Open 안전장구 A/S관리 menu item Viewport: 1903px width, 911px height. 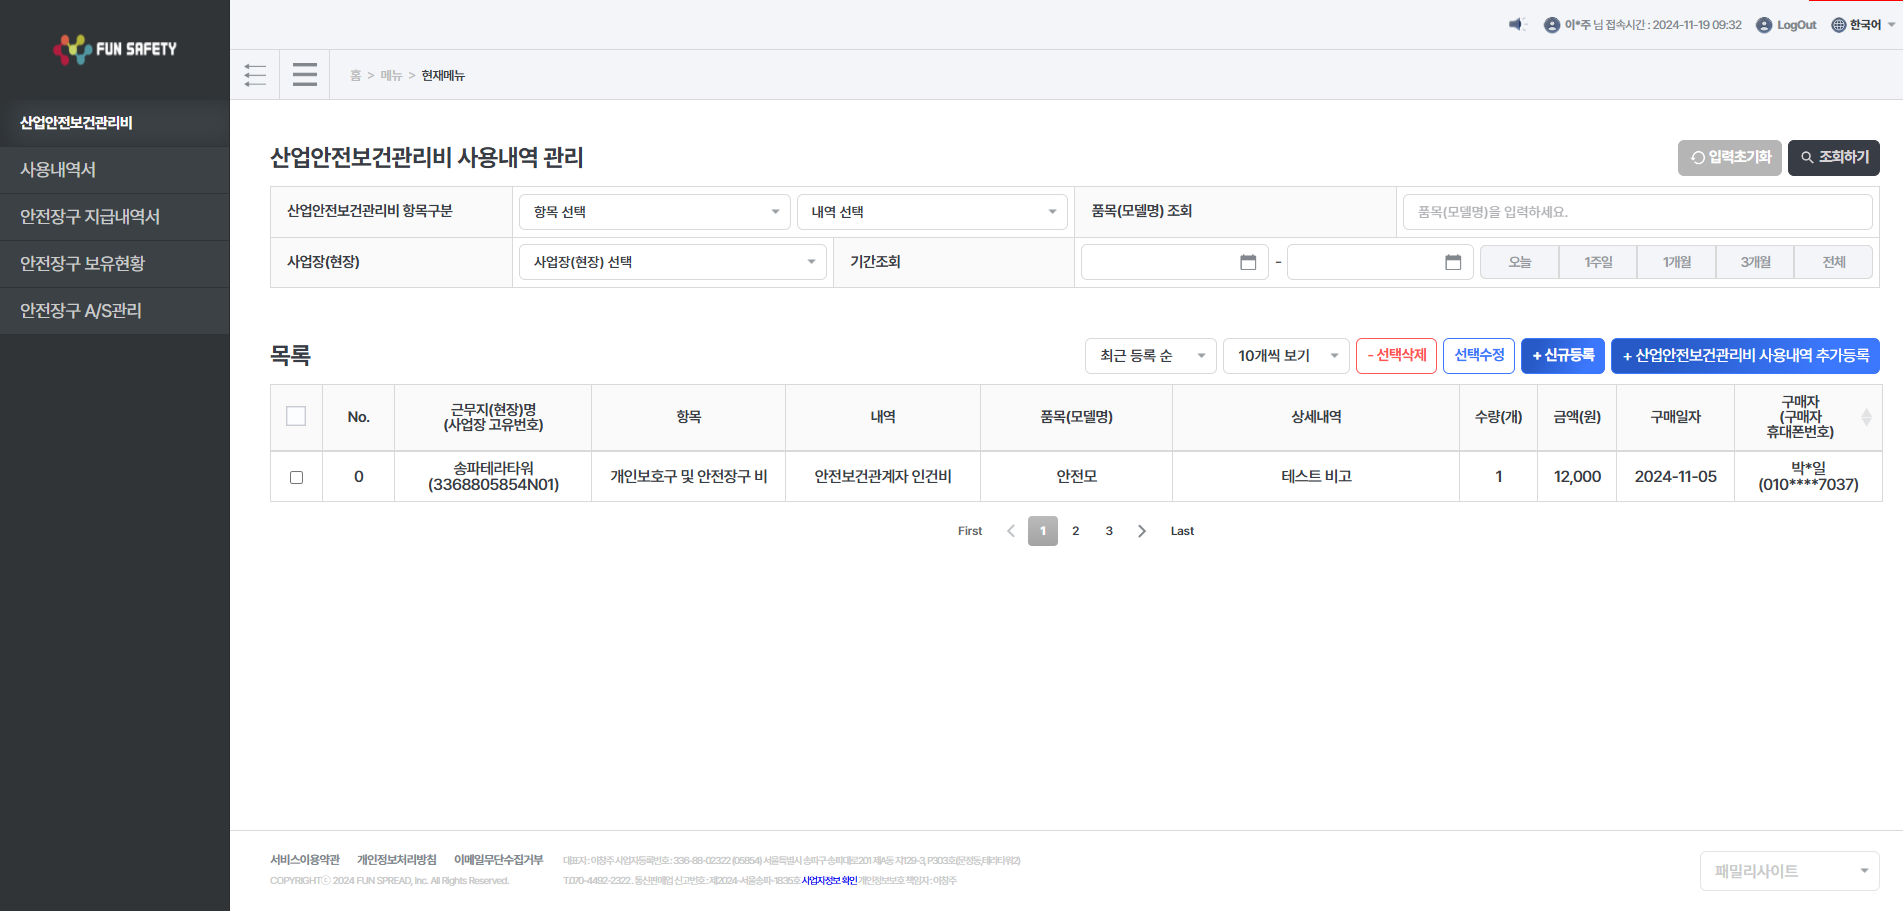[115, 311]
